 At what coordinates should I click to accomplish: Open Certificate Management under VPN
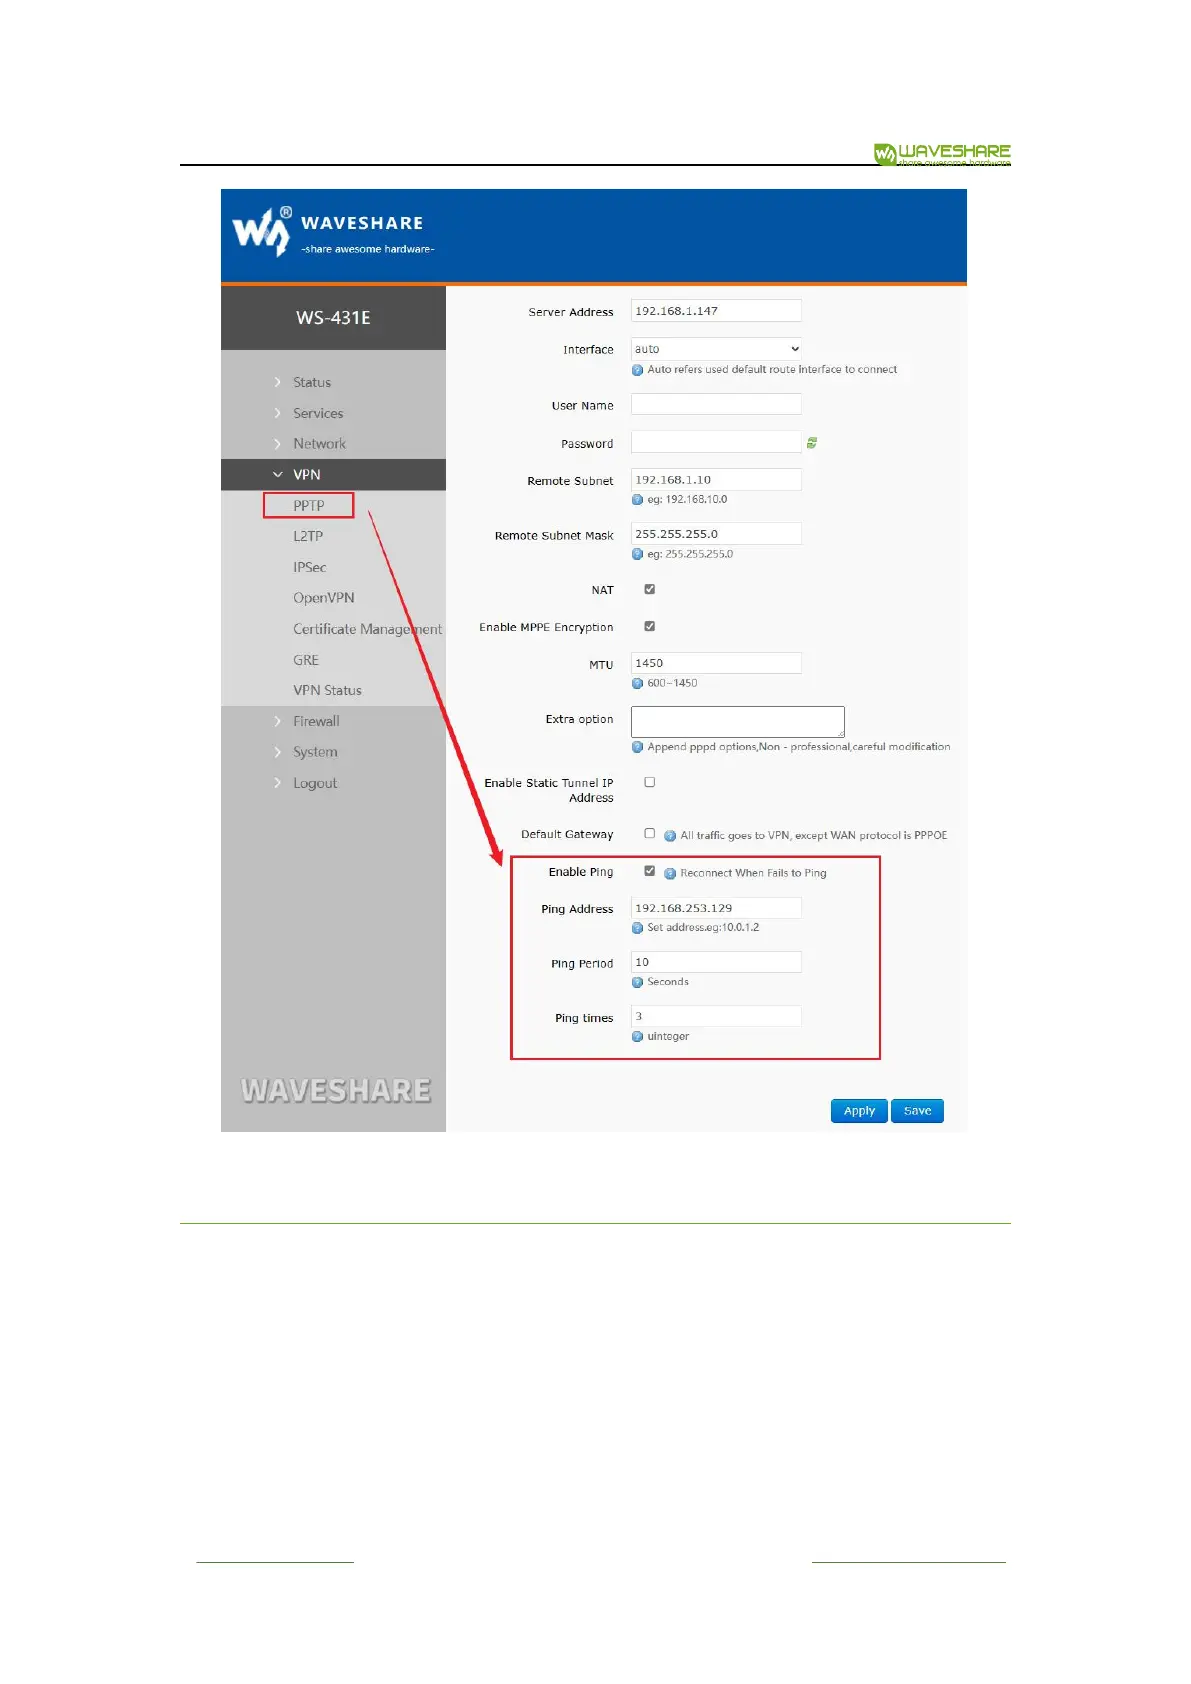(367, 629)
